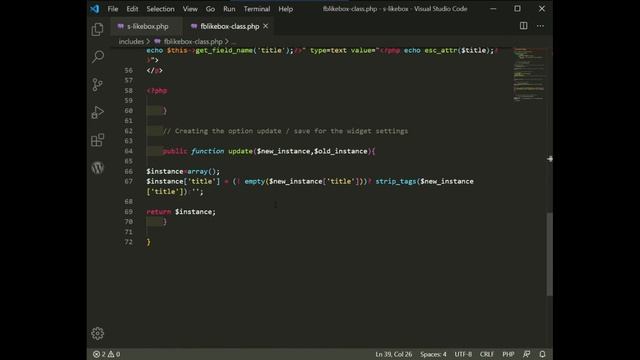This screenshot has height=360, width=640.
Task: Open the Edit menu
Action: 132,9
